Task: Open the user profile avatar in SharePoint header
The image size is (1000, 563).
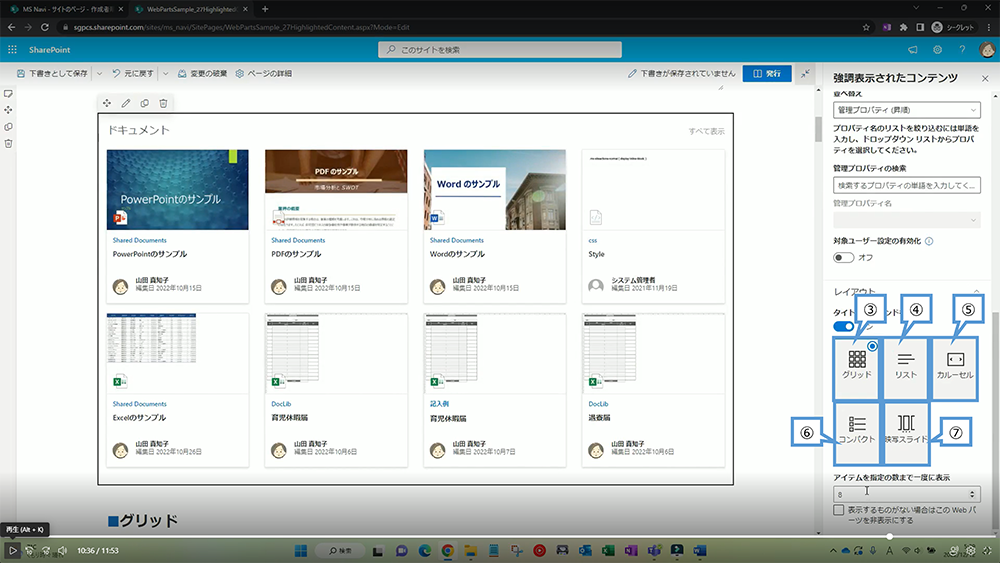Action: pyautogui.click(x=987, y=50)
